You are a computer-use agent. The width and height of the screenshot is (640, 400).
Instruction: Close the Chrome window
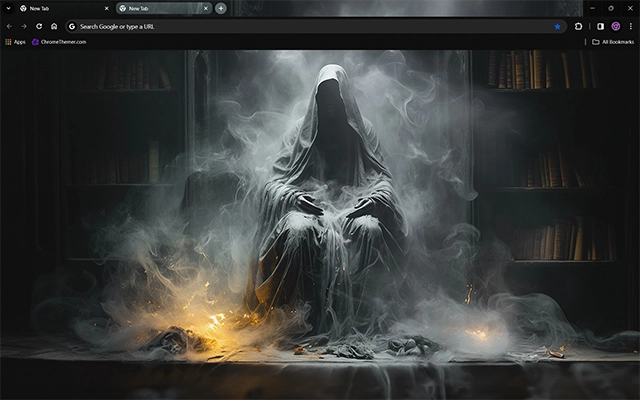(x=630, y=8)
